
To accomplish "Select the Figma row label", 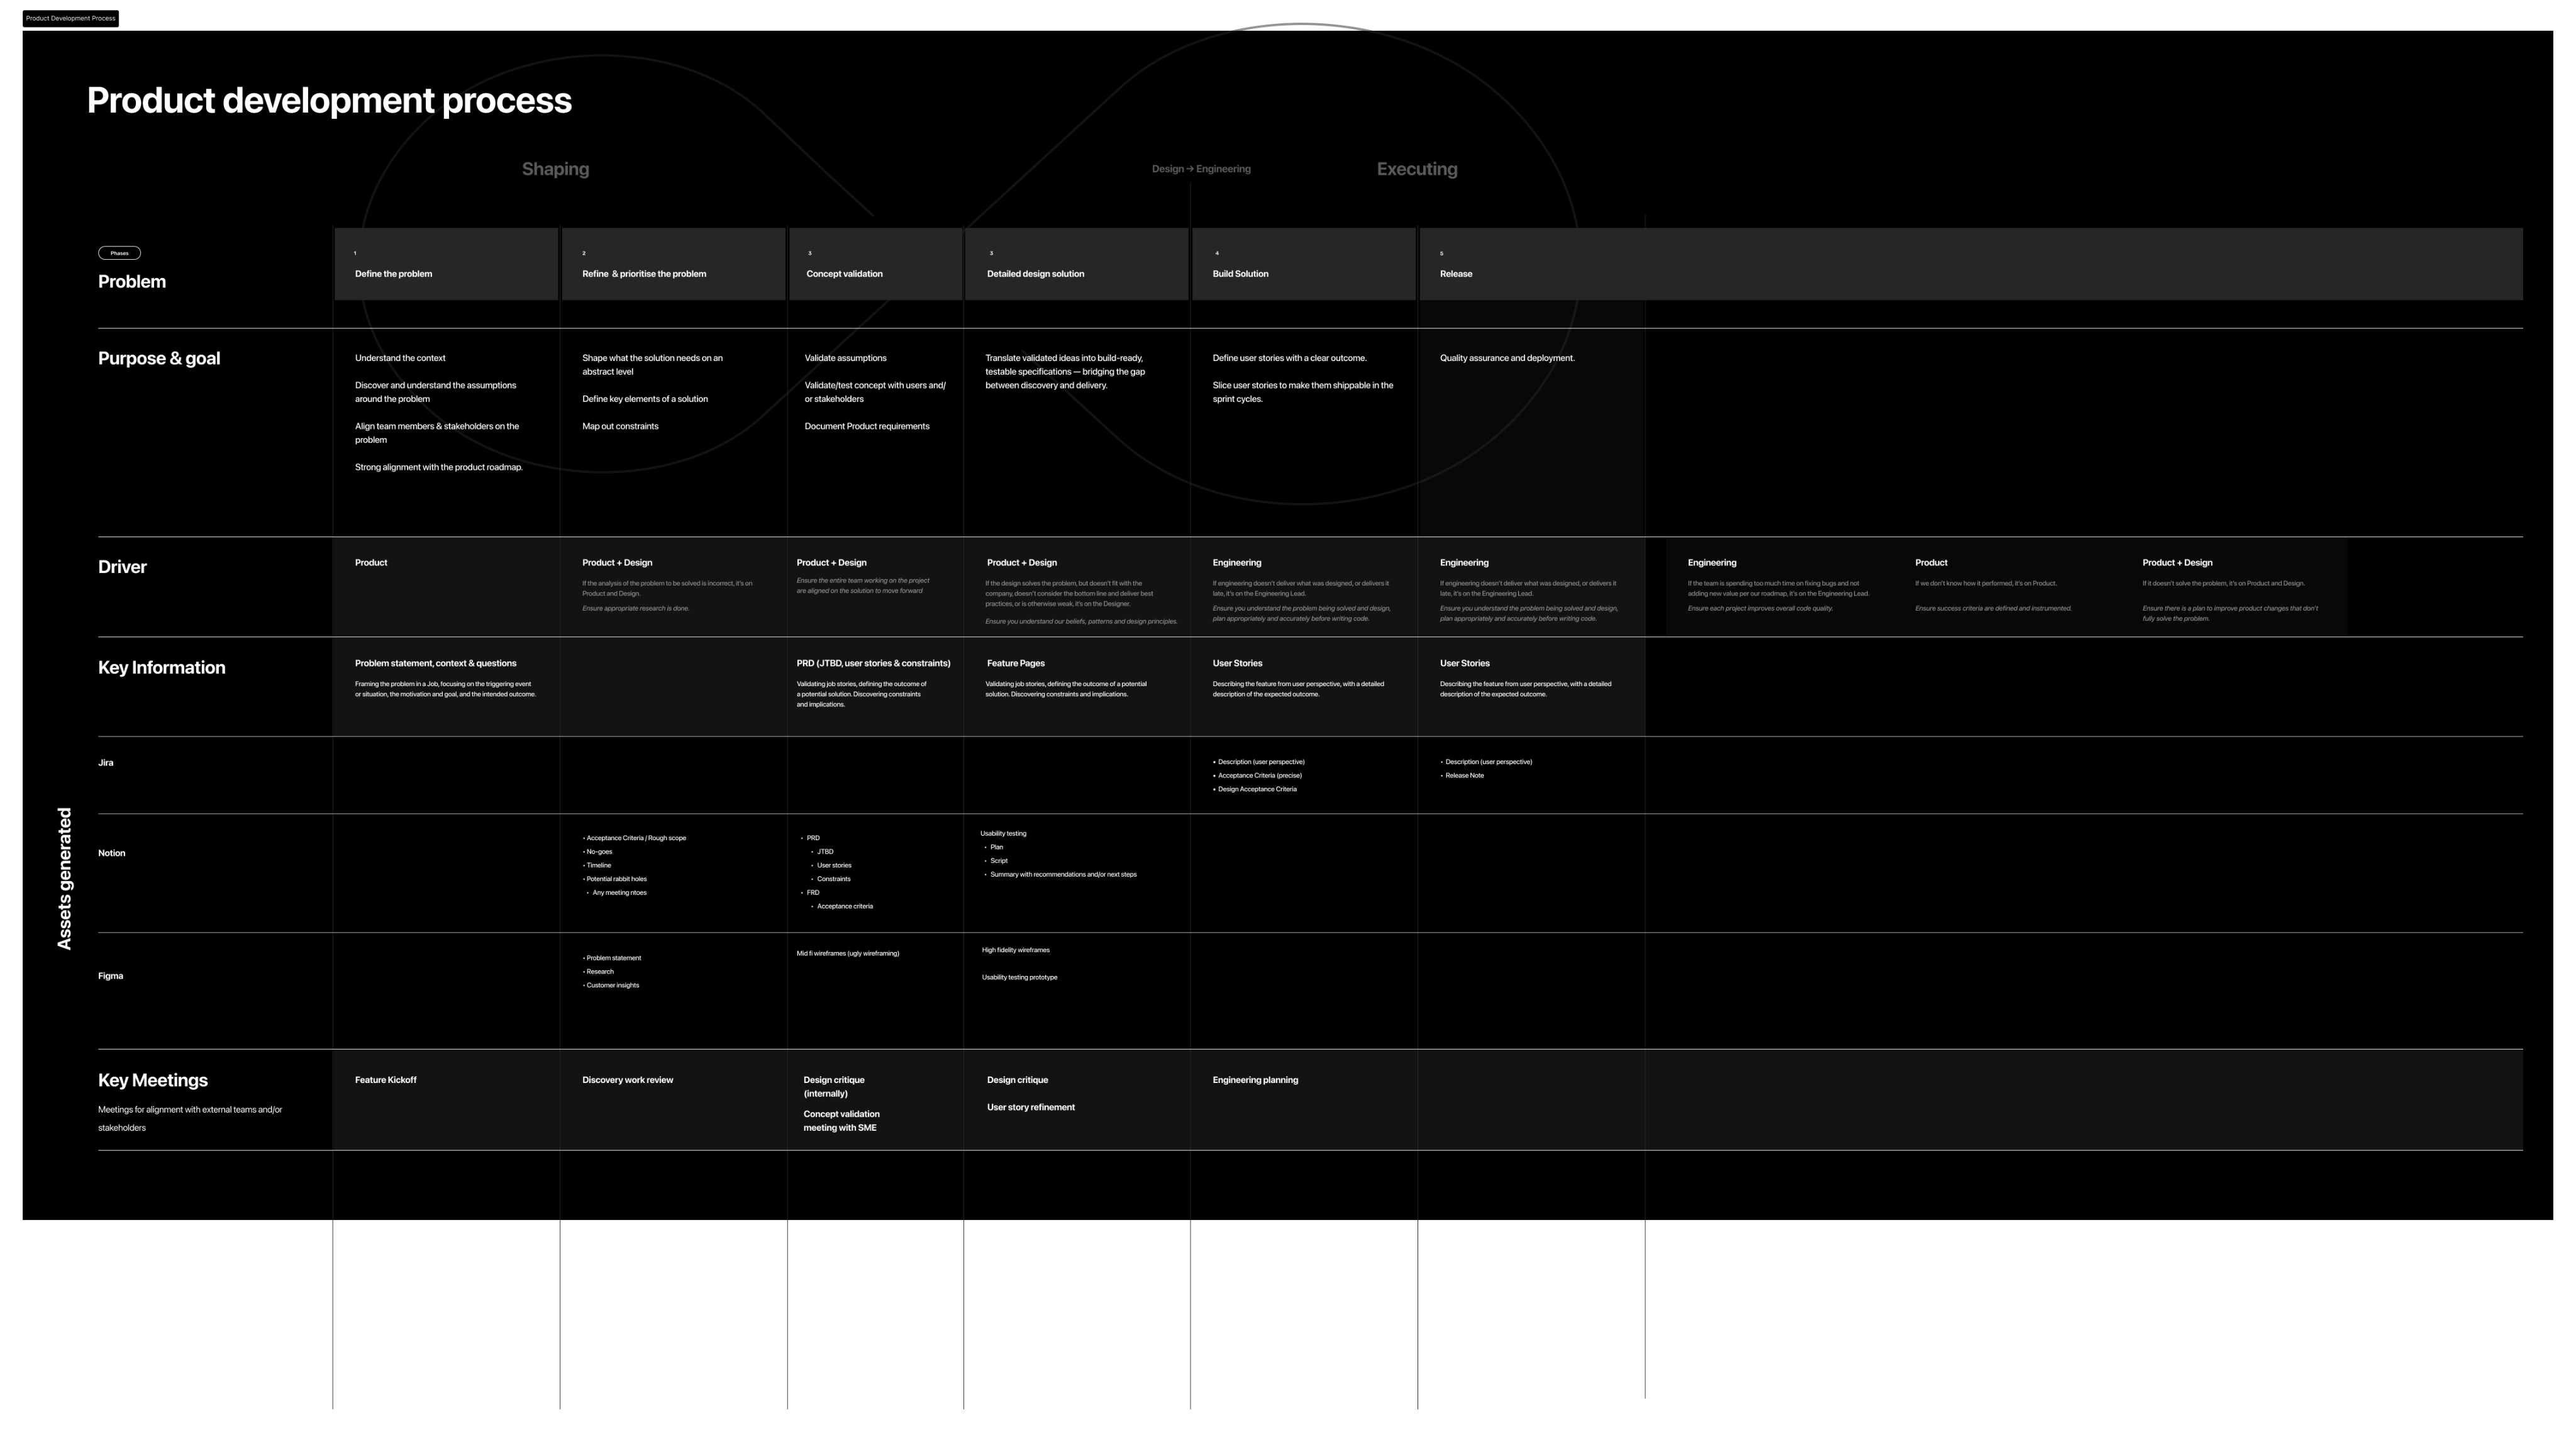I will click(x=110, y=976).
